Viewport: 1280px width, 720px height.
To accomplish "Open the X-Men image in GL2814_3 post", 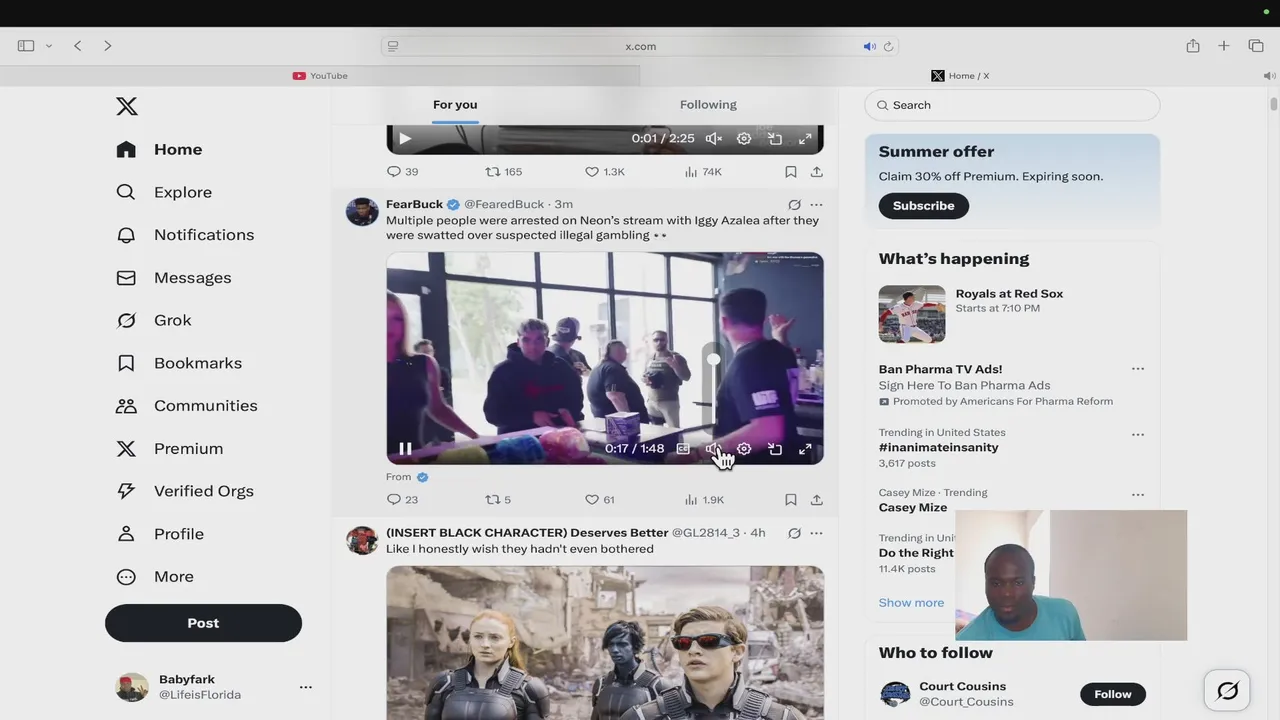I will [x=605, y=643].
